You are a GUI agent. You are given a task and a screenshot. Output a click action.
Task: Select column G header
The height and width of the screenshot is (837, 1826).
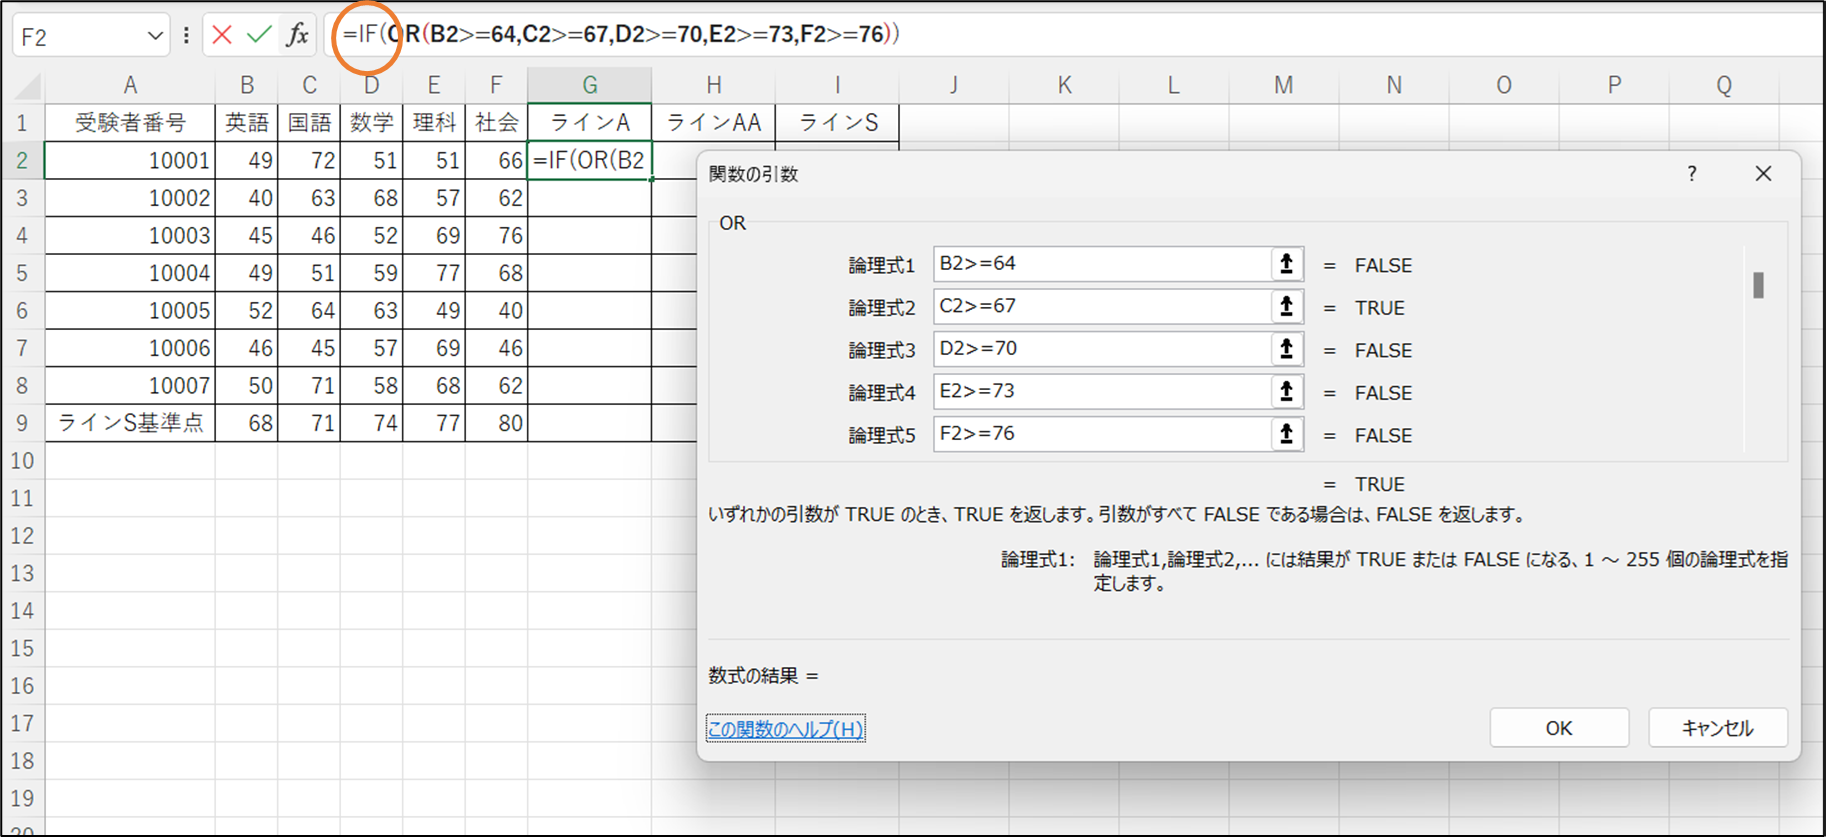point(589,86)
